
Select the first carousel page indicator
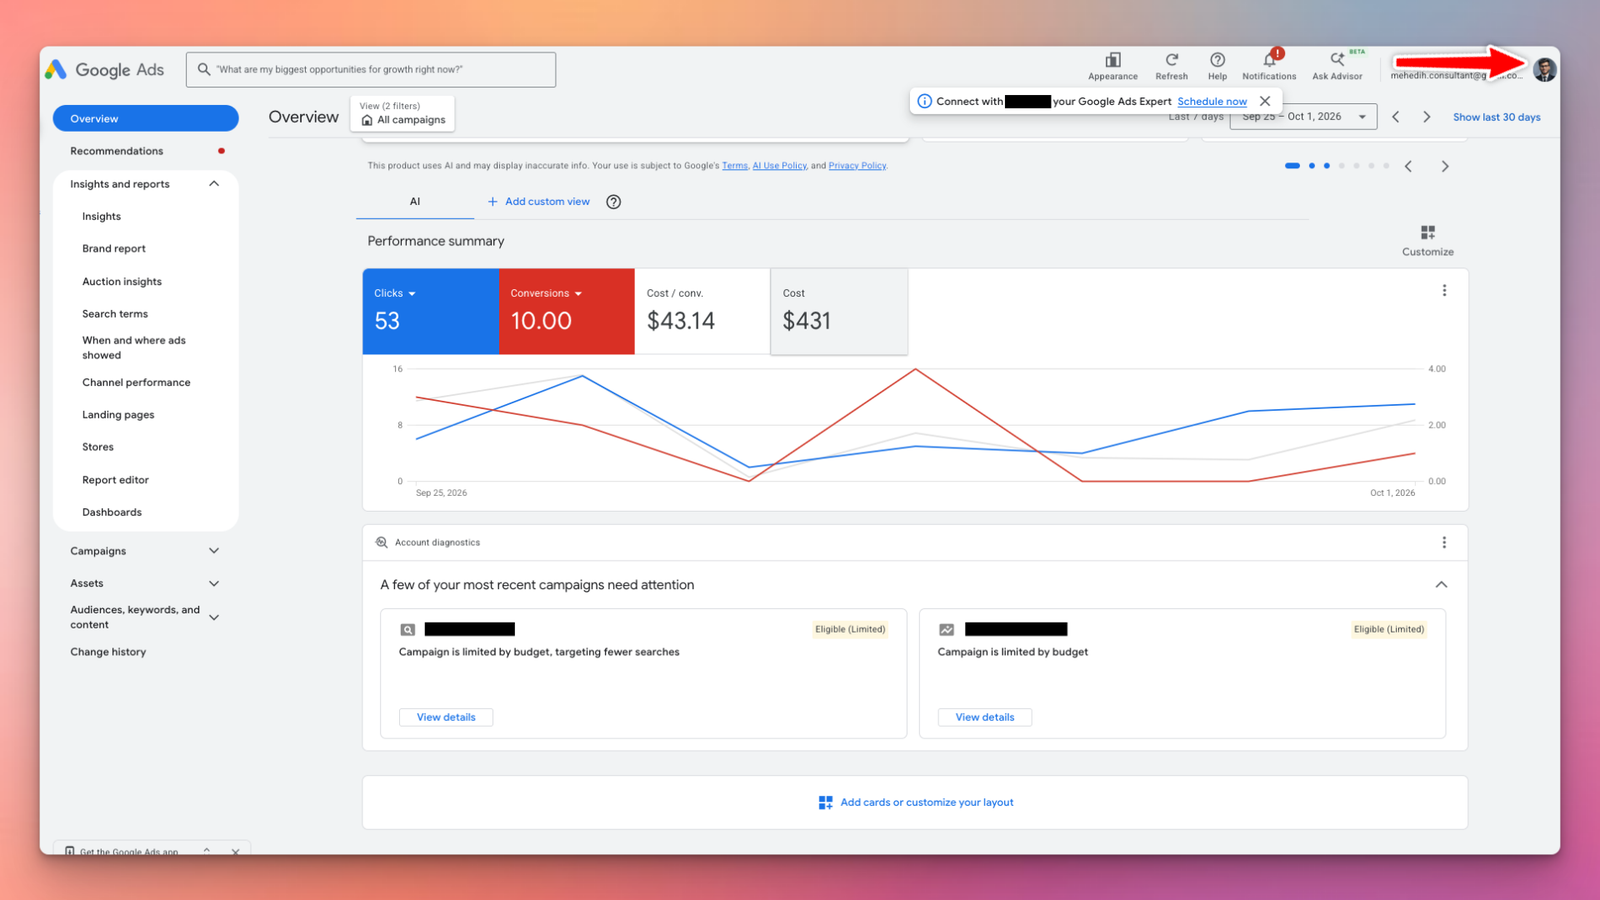pyautogui.click(x=1292, y=166)
